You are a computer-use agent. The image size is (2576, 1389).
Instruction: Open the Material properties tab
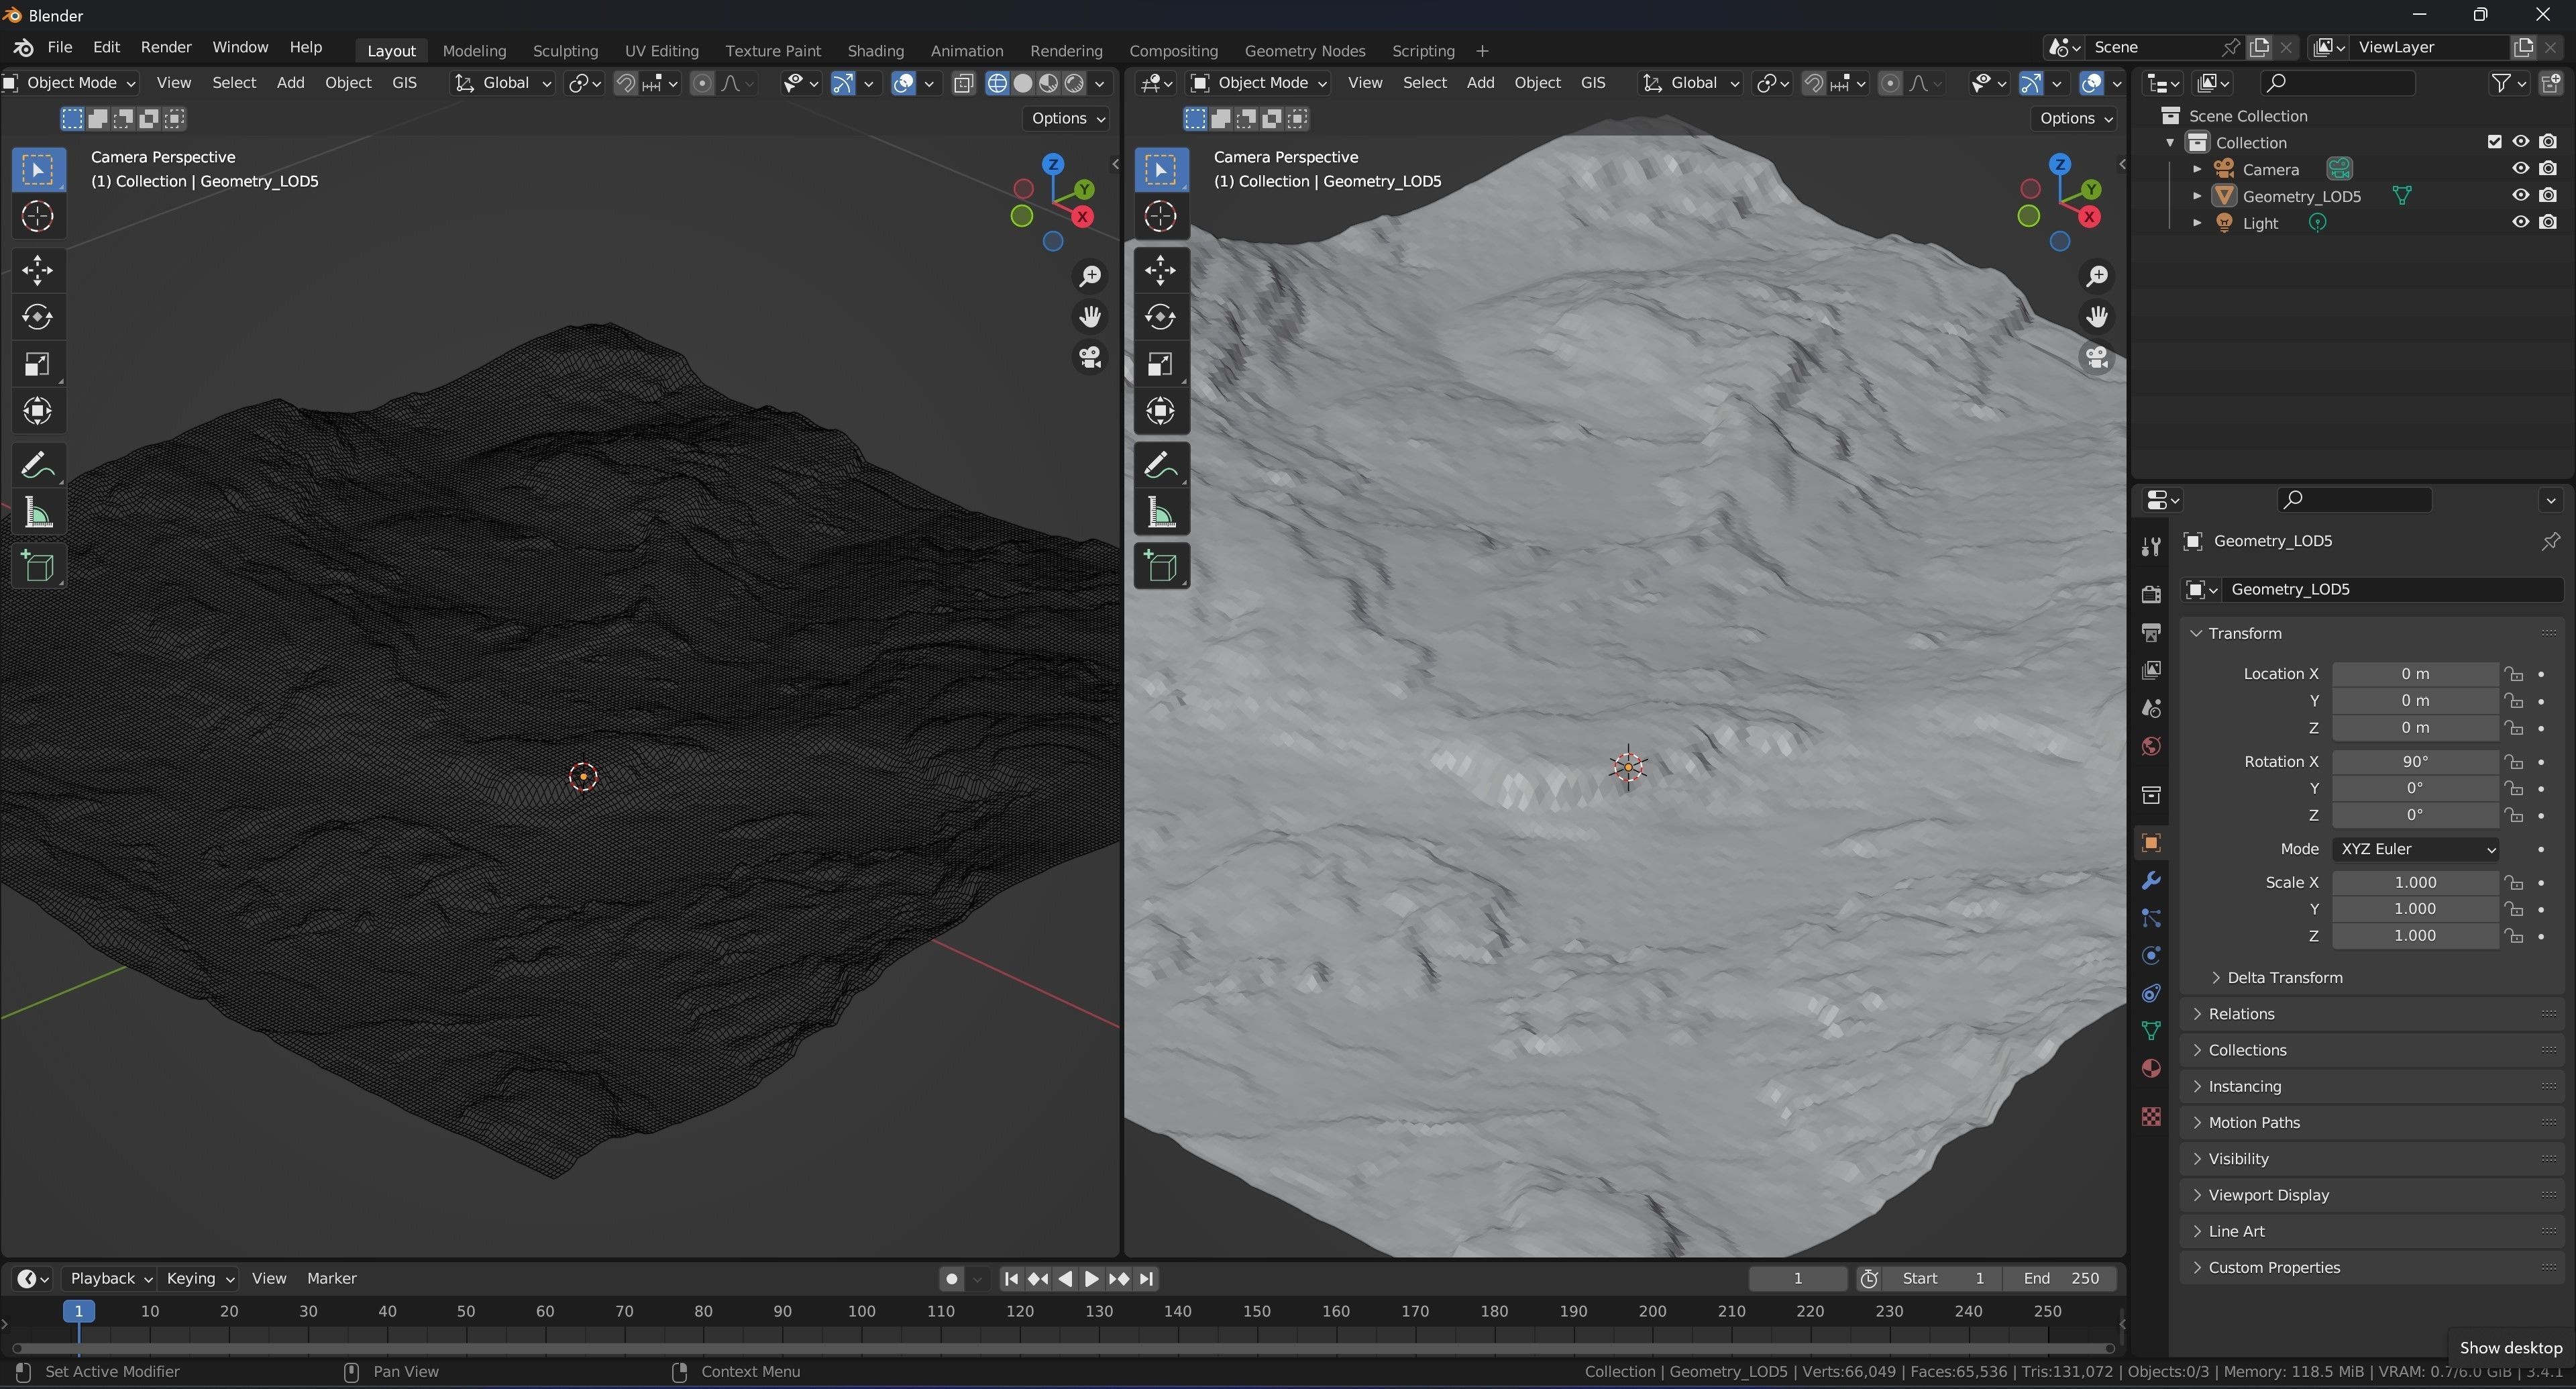coord(2150,1069)
